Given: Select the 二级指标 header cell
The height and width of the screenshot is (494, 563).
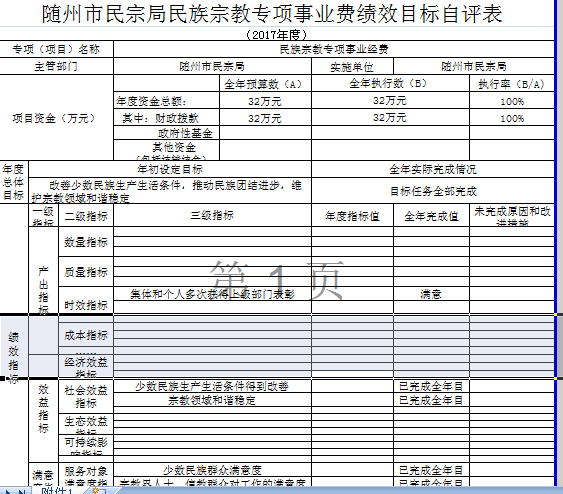Looking at the screenshot, I should click(86, 215).
